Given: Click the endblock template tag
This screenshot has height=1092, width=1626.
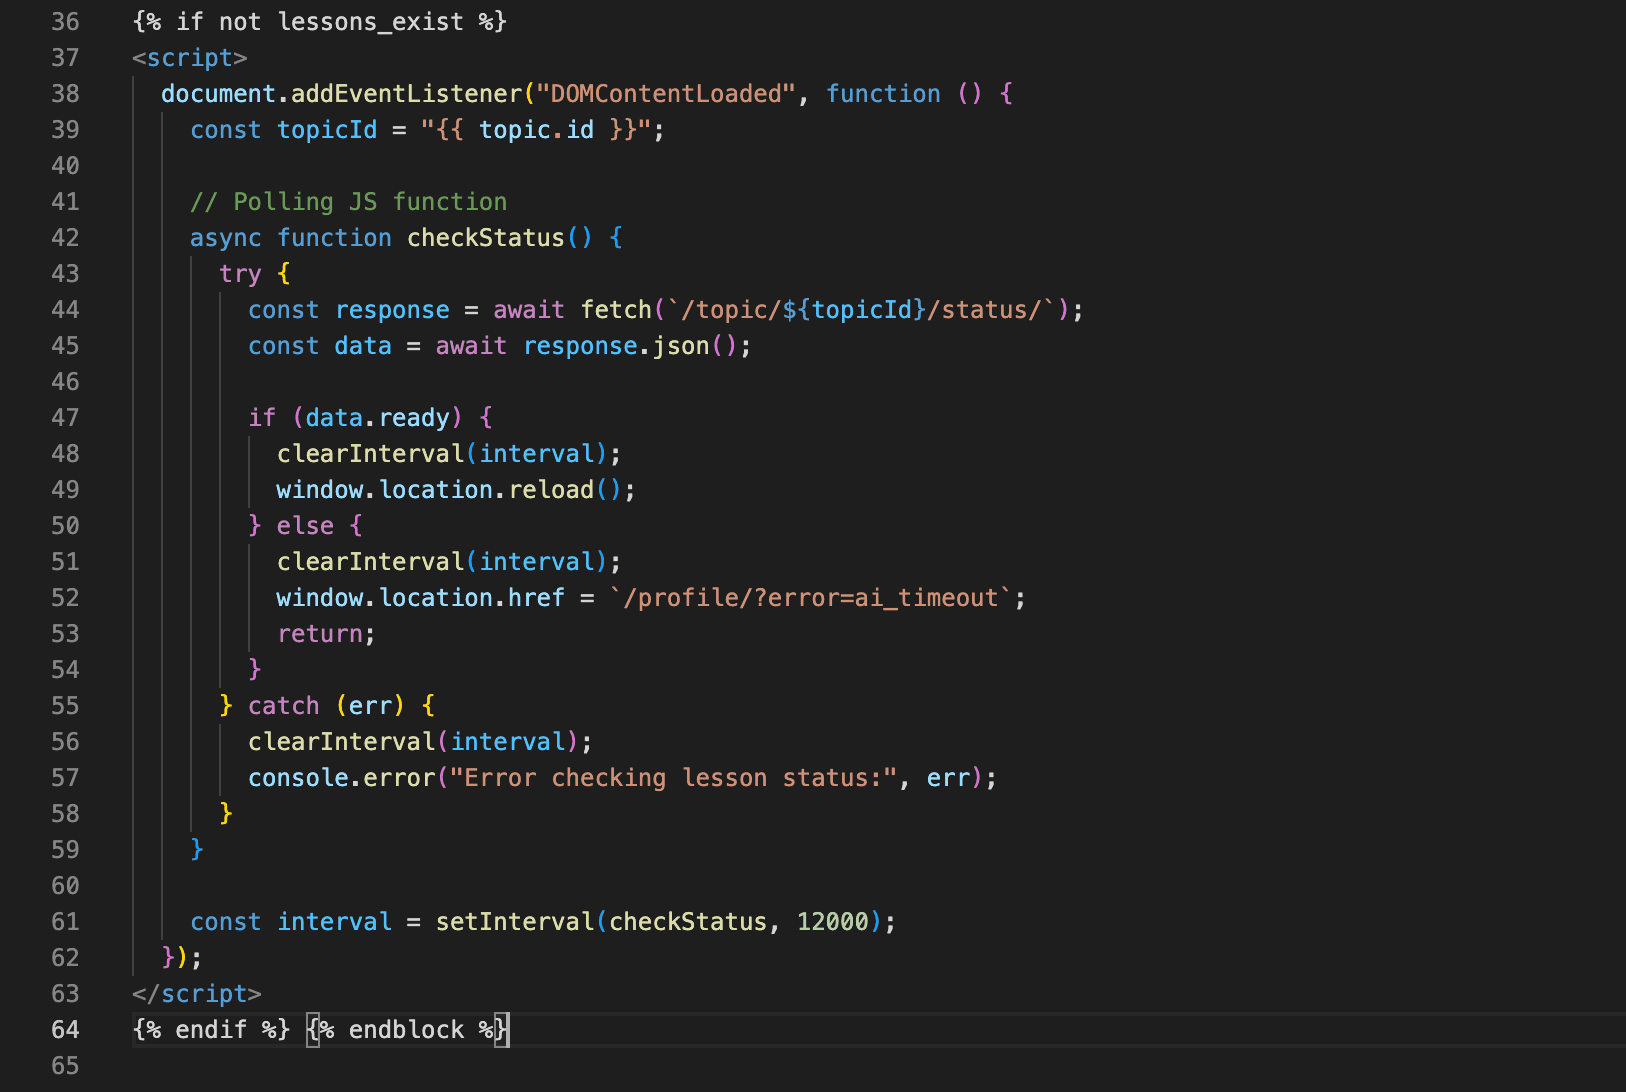Looking at the screenshot, I should pyautogui.click(x=407, y=1030).
